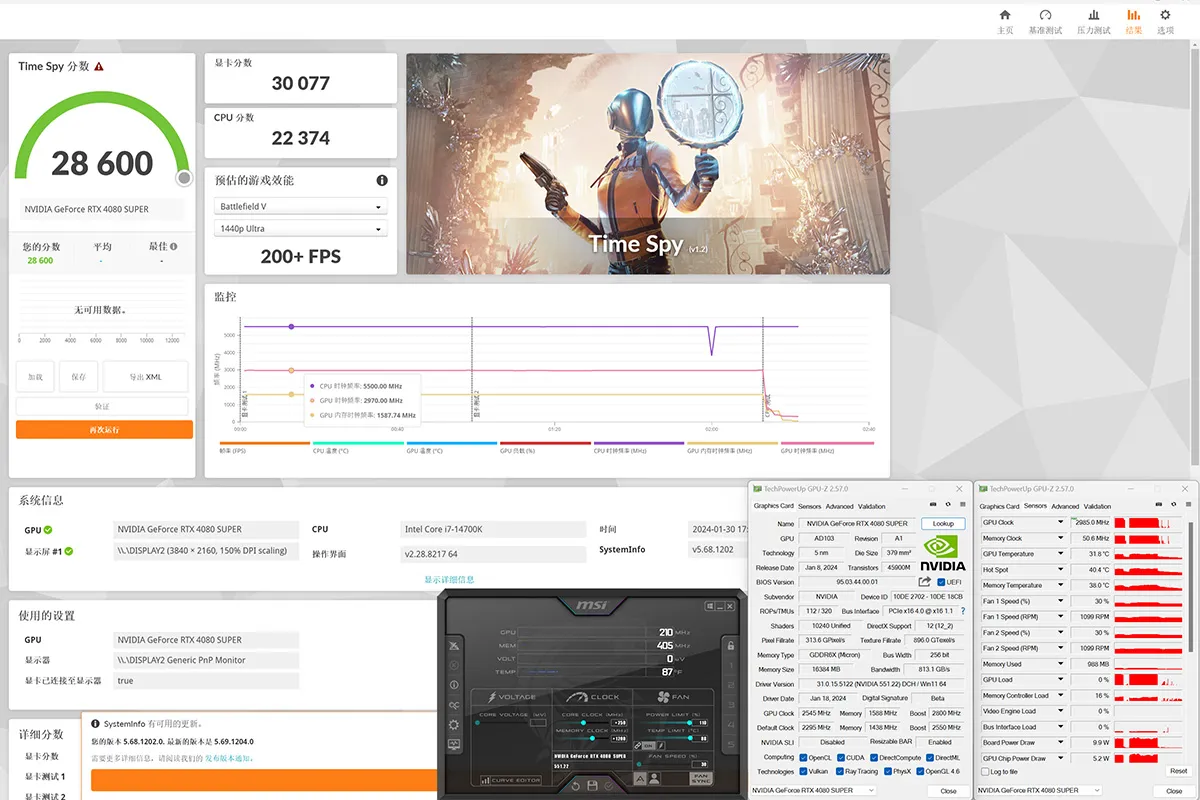Open the Afterburner OC Scanner icon
The image size is (1200, 800).
pyautogui.click(x=454, y=705)
